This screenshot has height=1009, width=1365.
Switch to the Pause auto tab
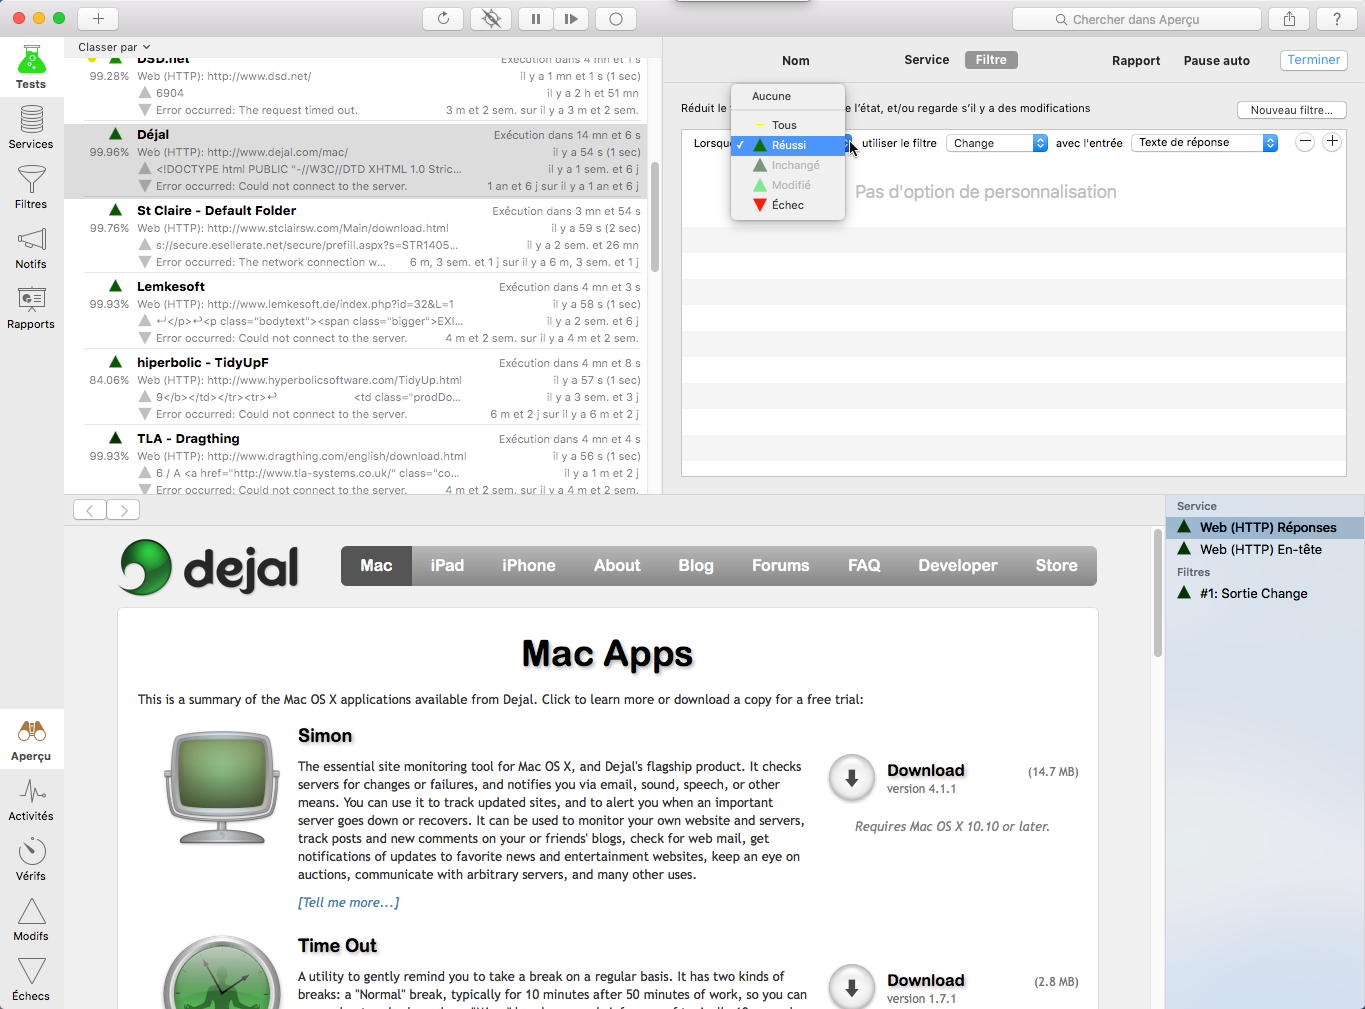click(1217, 60)
